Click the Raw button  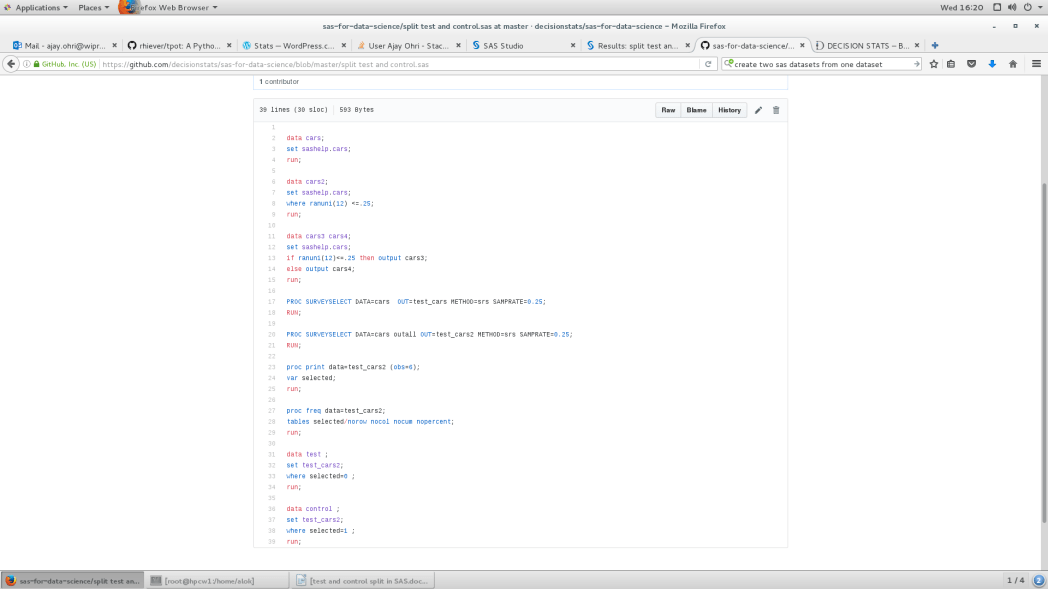[667, 110]
